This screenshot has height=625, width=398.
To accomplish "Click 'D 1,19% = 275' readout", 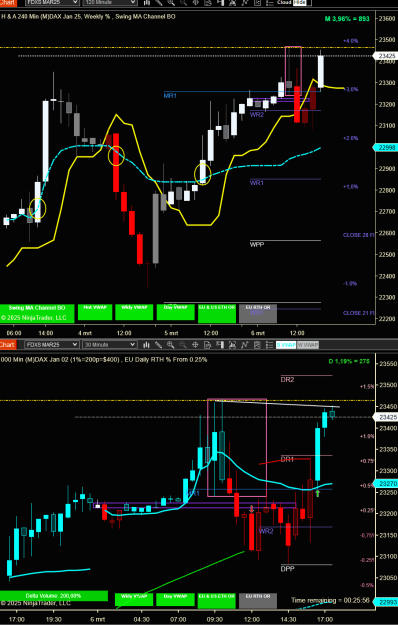I will [x=349, y=362].
